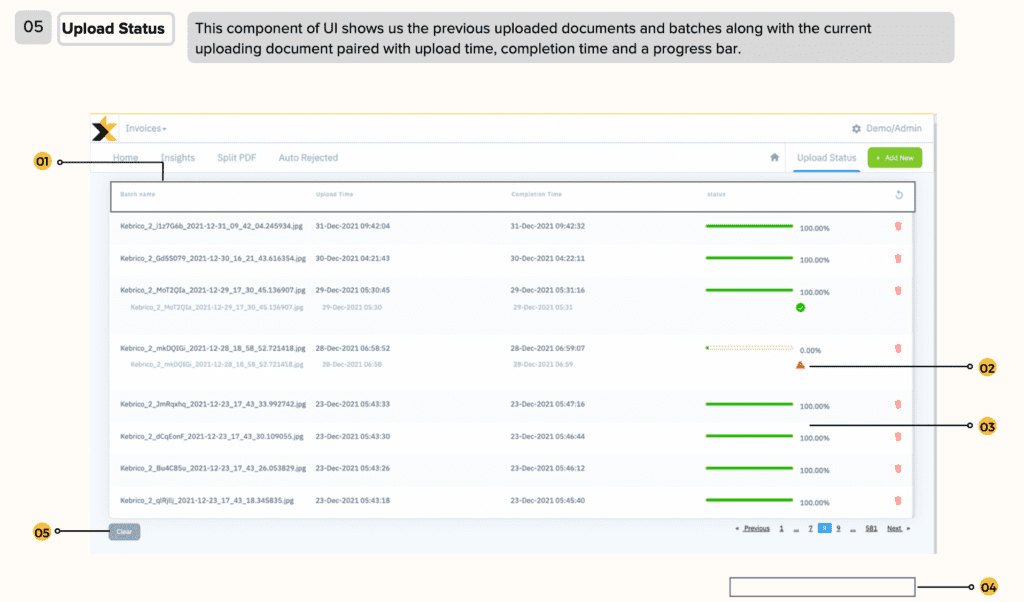This screenshot has width=1024, height=602.
Task: Open the Auto Rejected tab
Action: coord(308,158)
